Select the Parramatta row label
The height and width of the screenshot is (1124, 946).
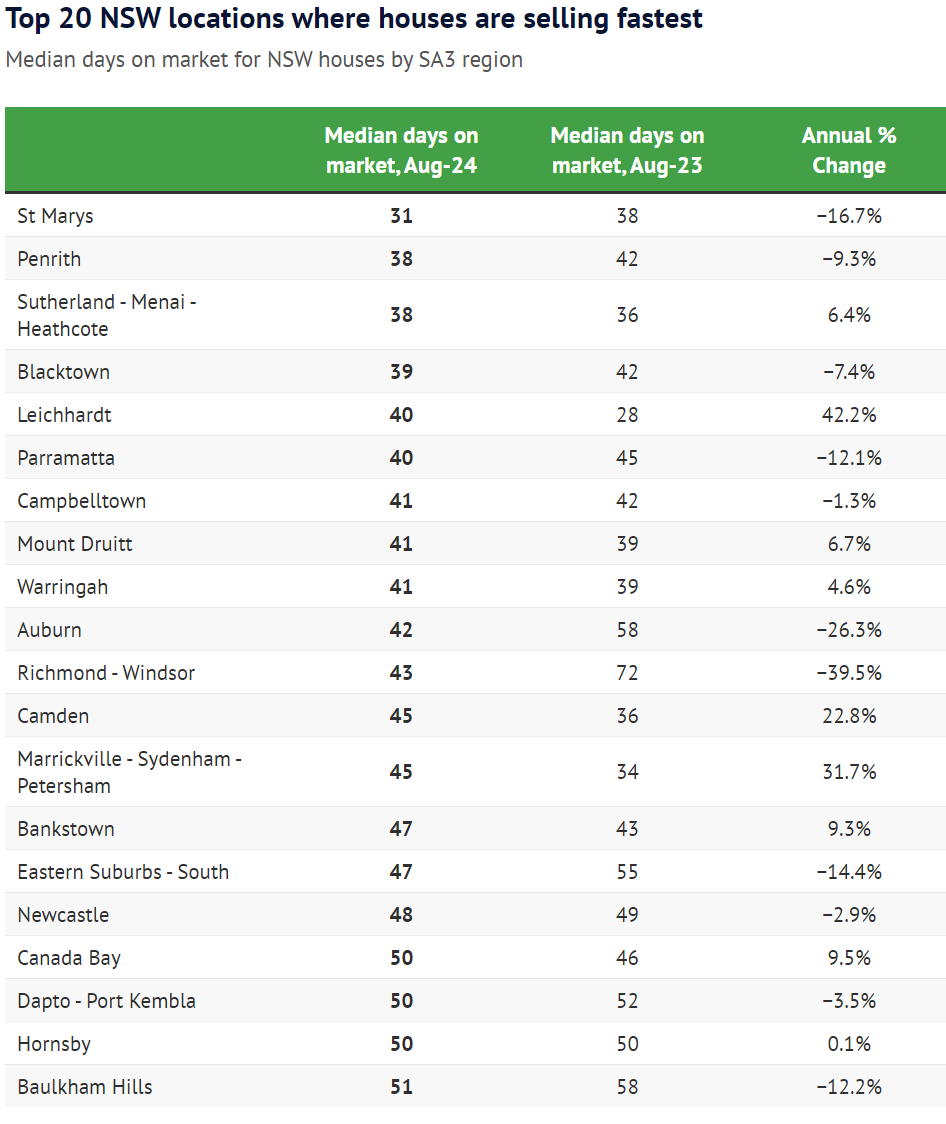(x=66, y=457)
